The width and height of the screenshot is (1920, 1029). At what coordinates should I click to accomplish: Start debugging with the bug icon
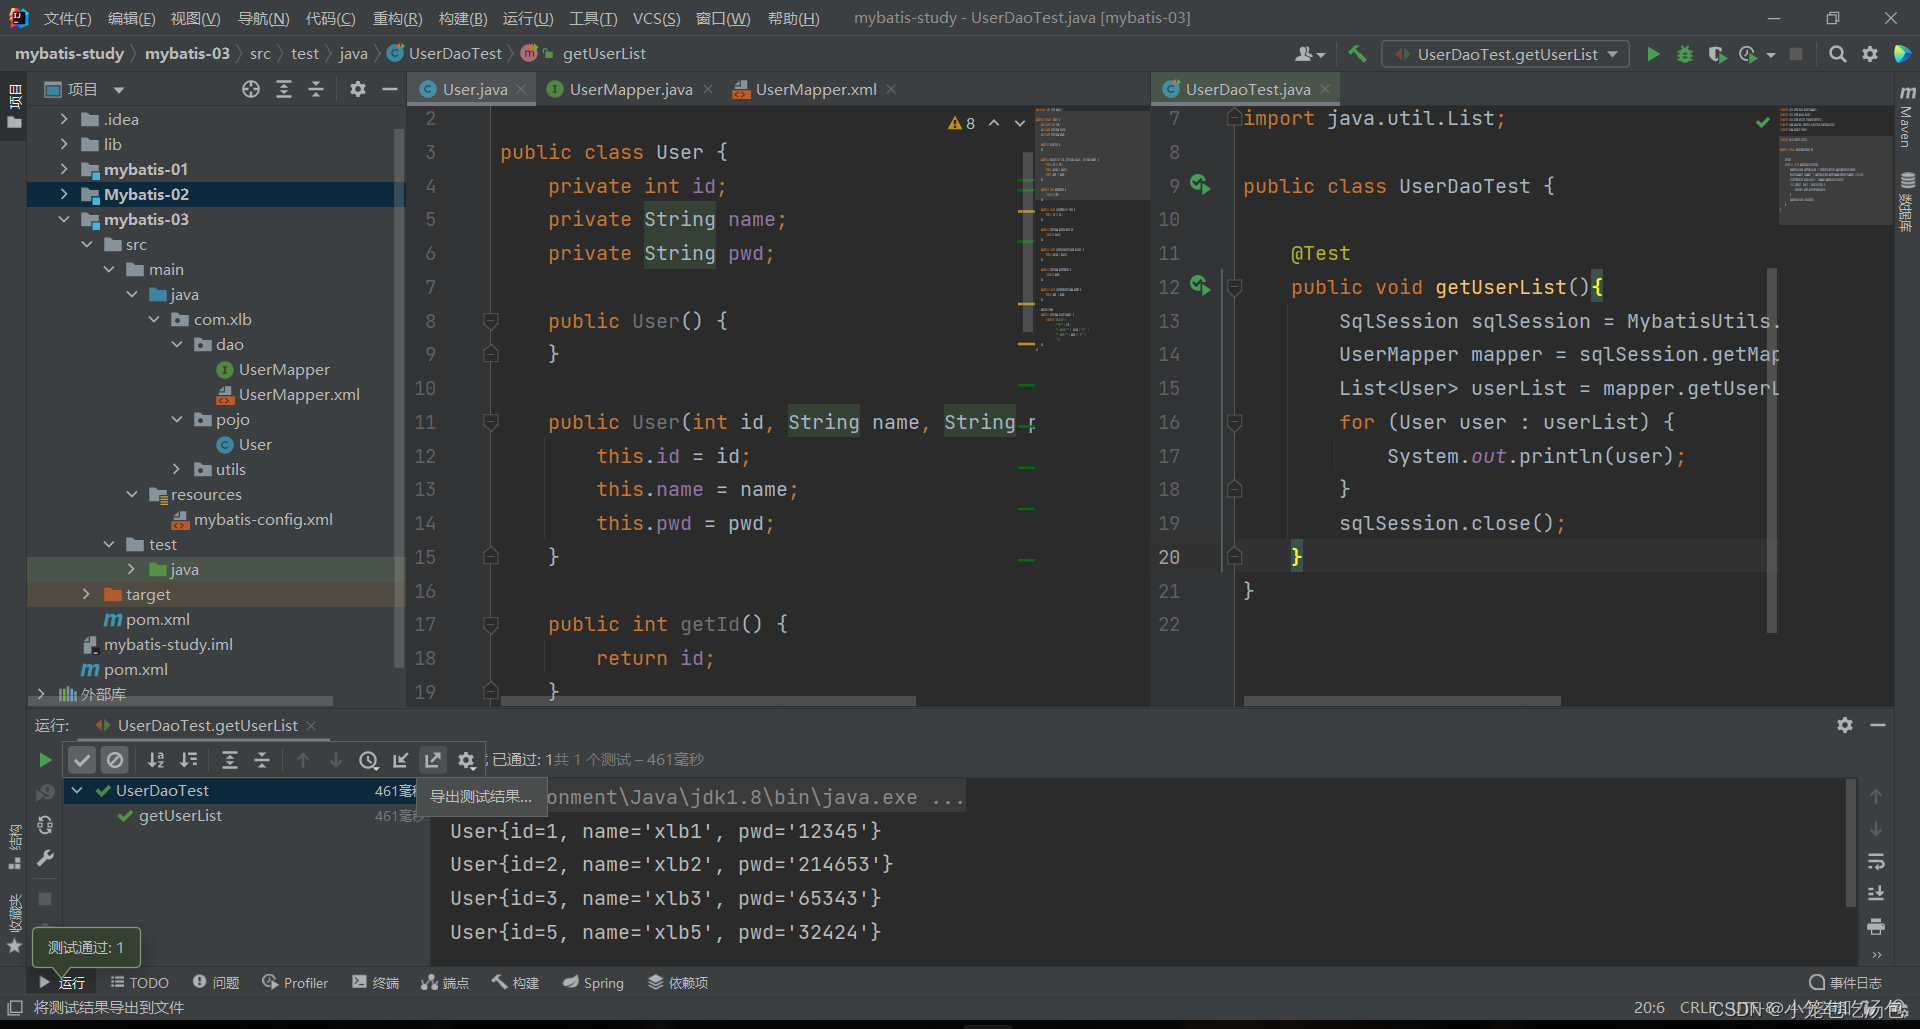point(1685,54)
